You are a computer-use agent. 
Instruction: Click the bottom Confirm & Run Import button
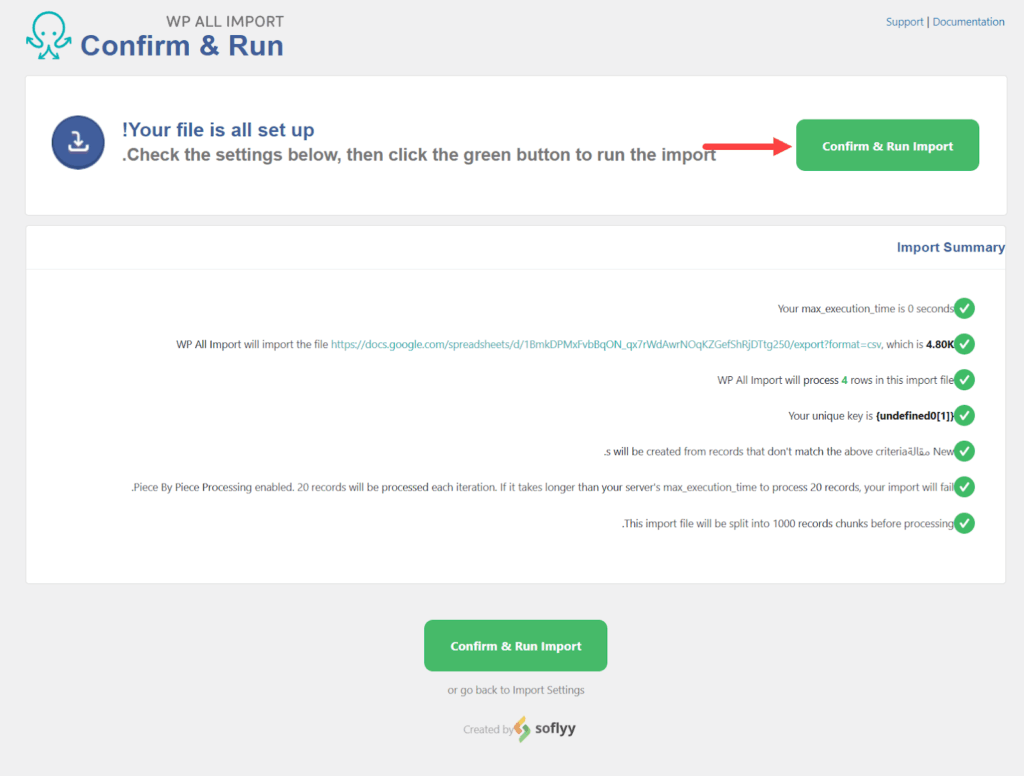click(515, 645)
